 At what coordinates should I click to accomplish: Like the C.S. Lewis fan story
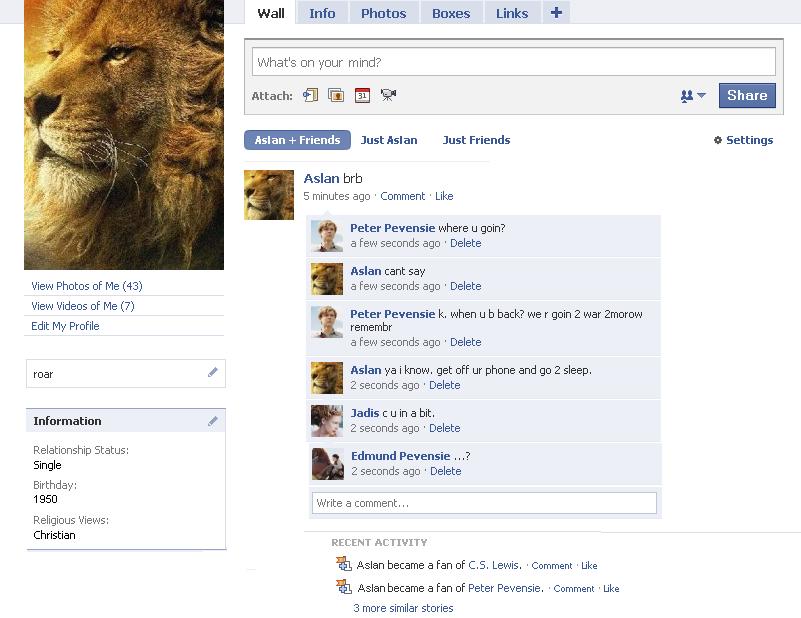point(589,566)
